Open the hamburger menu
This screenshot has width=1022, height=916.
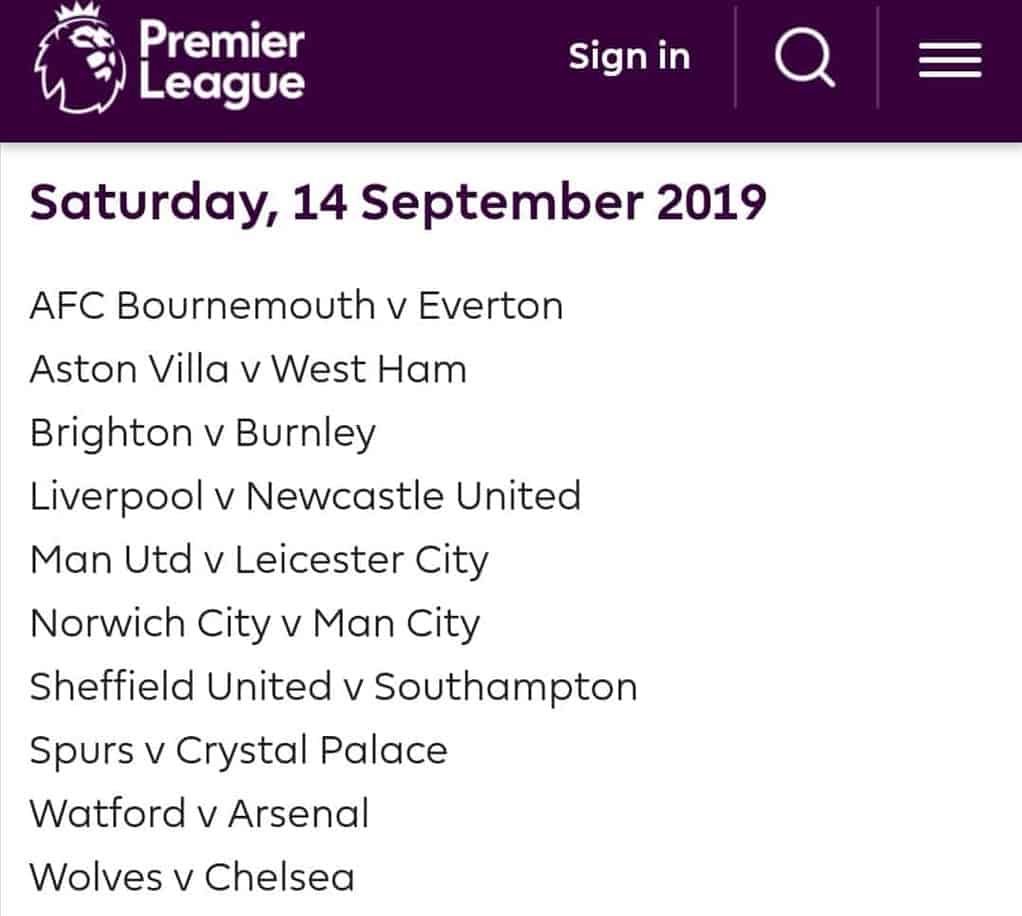click(x=950, y=59)
